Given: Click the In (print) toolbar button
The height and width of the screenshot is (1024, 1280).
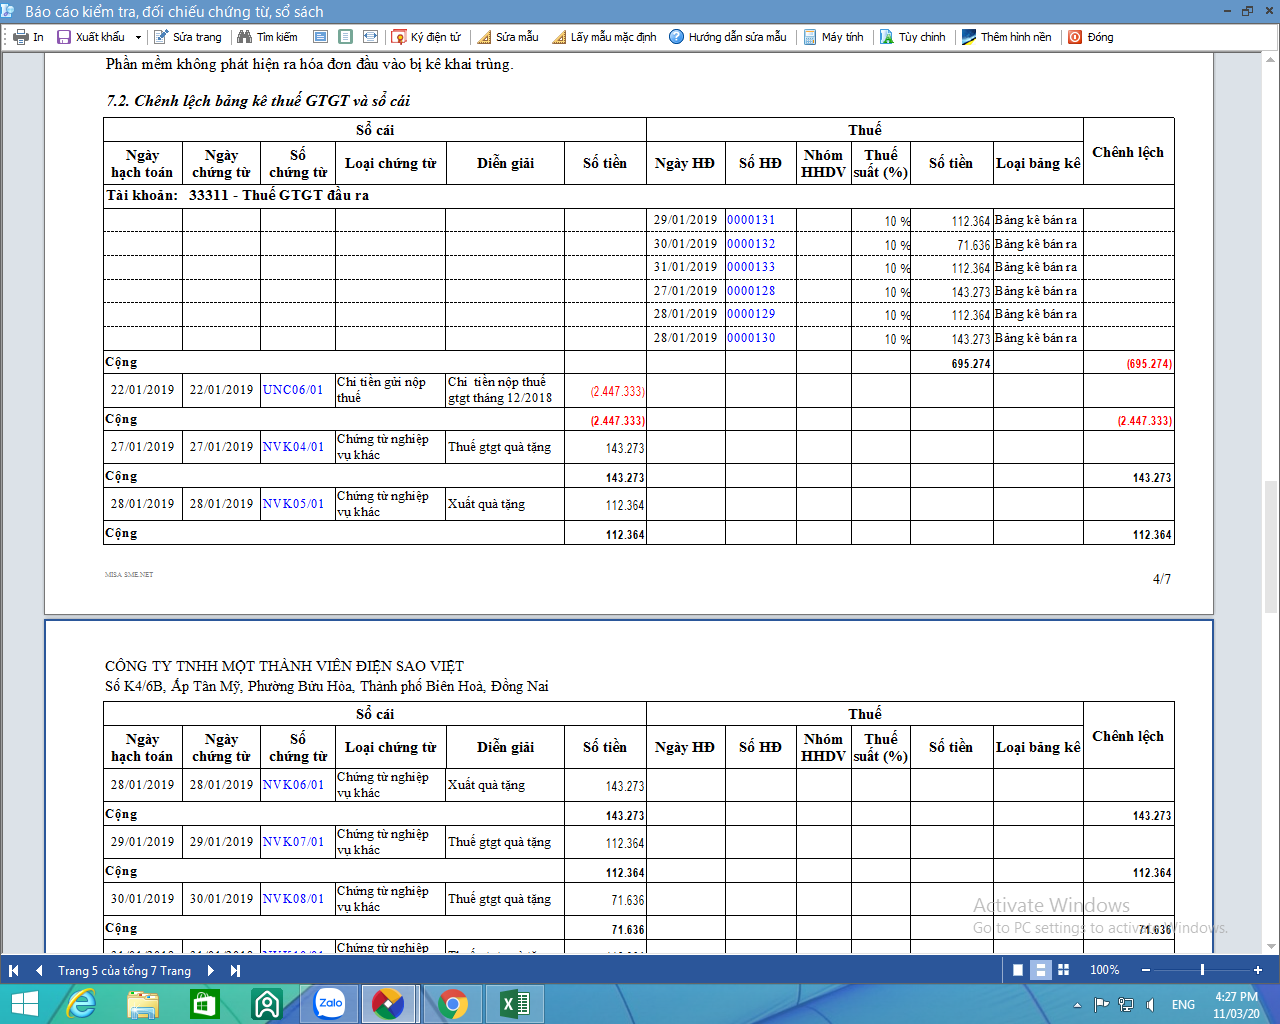Looking at the screenshot, I should pyautogui.click(x=29, y=37).
